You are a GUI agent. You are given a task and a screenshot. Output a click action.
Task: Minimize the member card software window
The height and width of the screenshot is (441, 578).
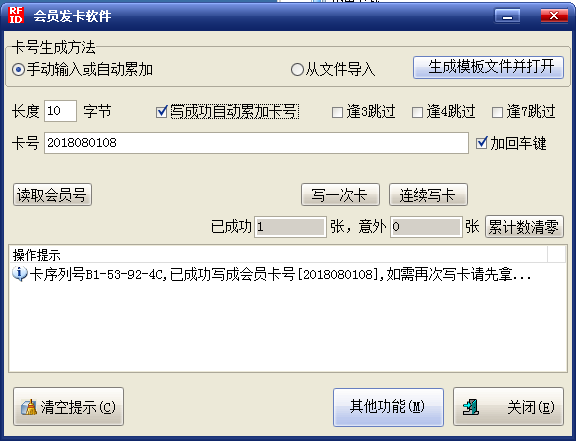[x=507, y=16]
